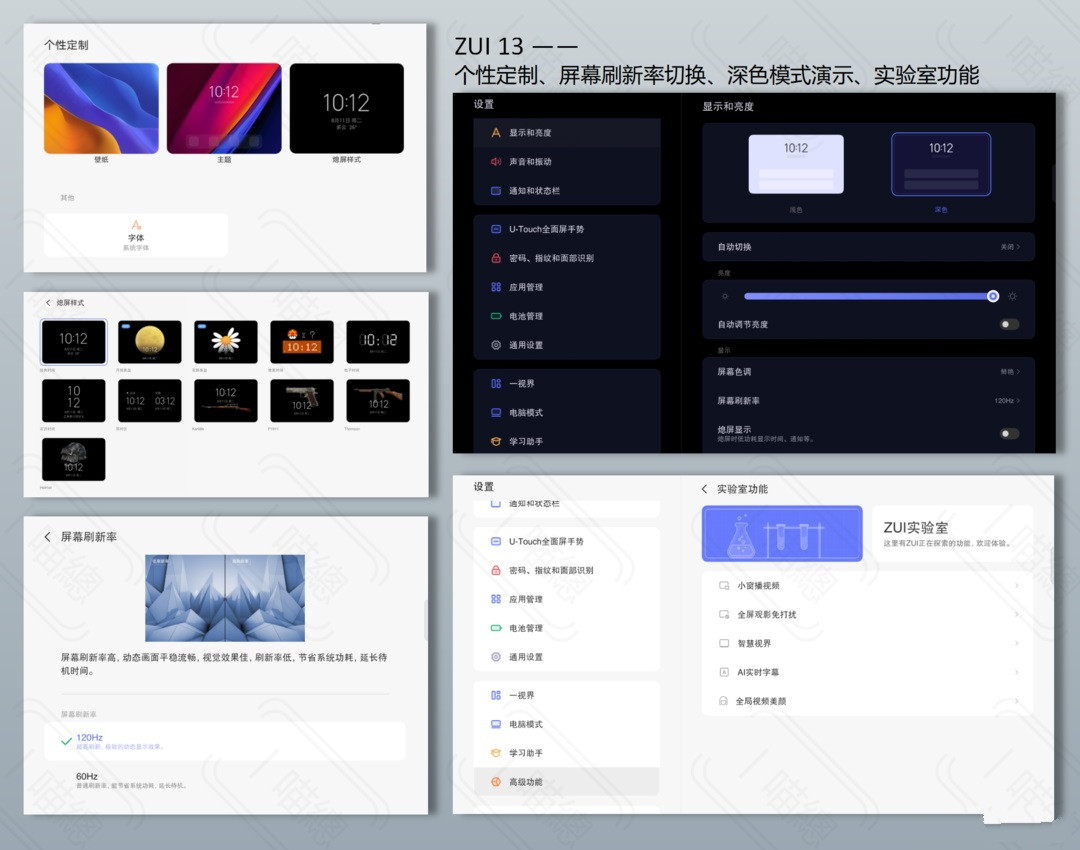The image size is (1080, 850).
Task: Click the 应用管理 grid icon in dark sidebar
Action: (496, 287)
